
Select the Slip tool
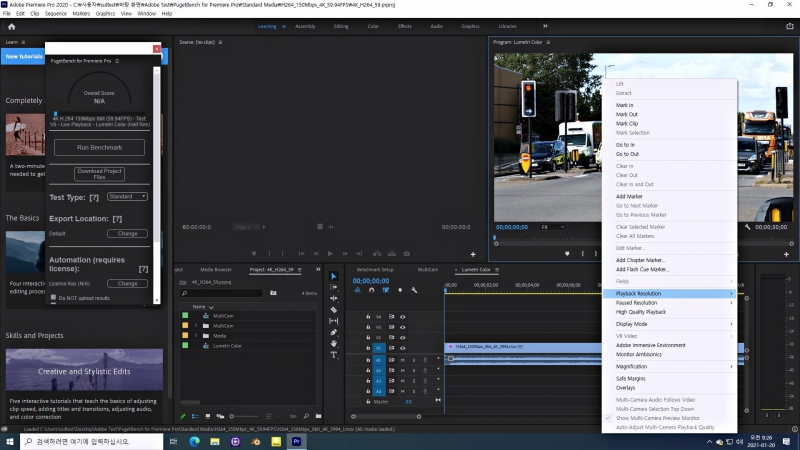pos(334,321)
